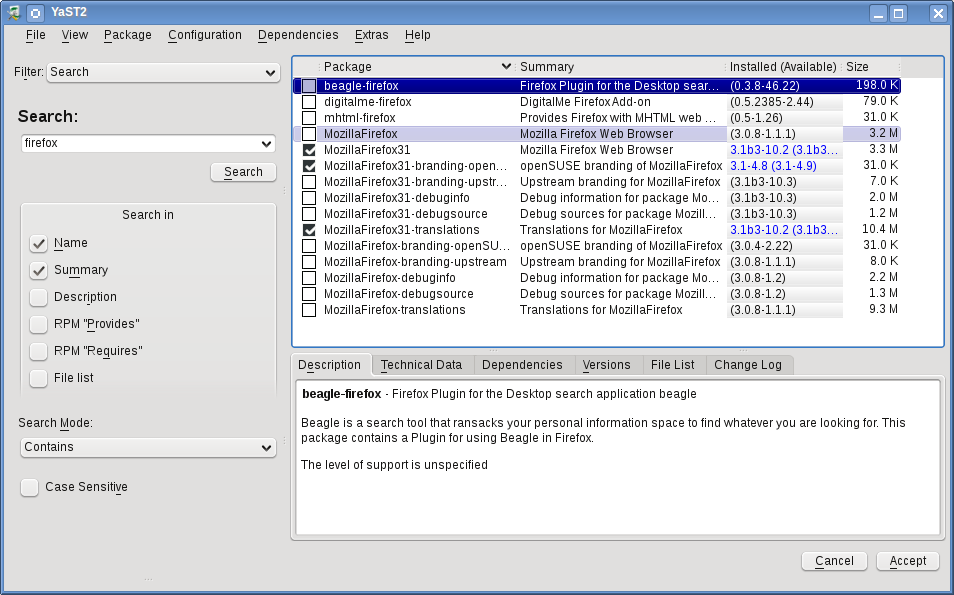The image size is (954, 595).
Task: Click the digitalme-firefox package status icon
Action: click(x=309, y=102)
